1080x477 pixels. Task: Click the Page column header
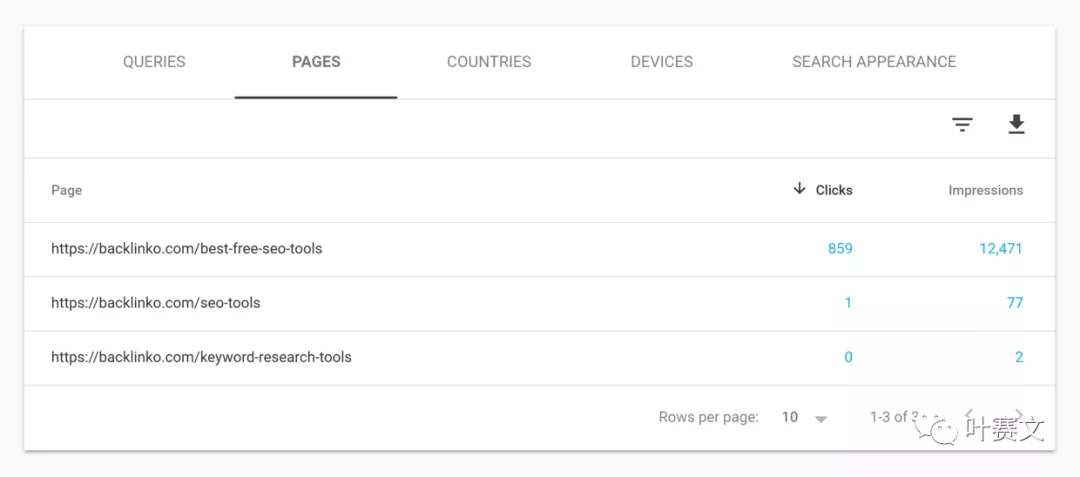pos(67,191)
